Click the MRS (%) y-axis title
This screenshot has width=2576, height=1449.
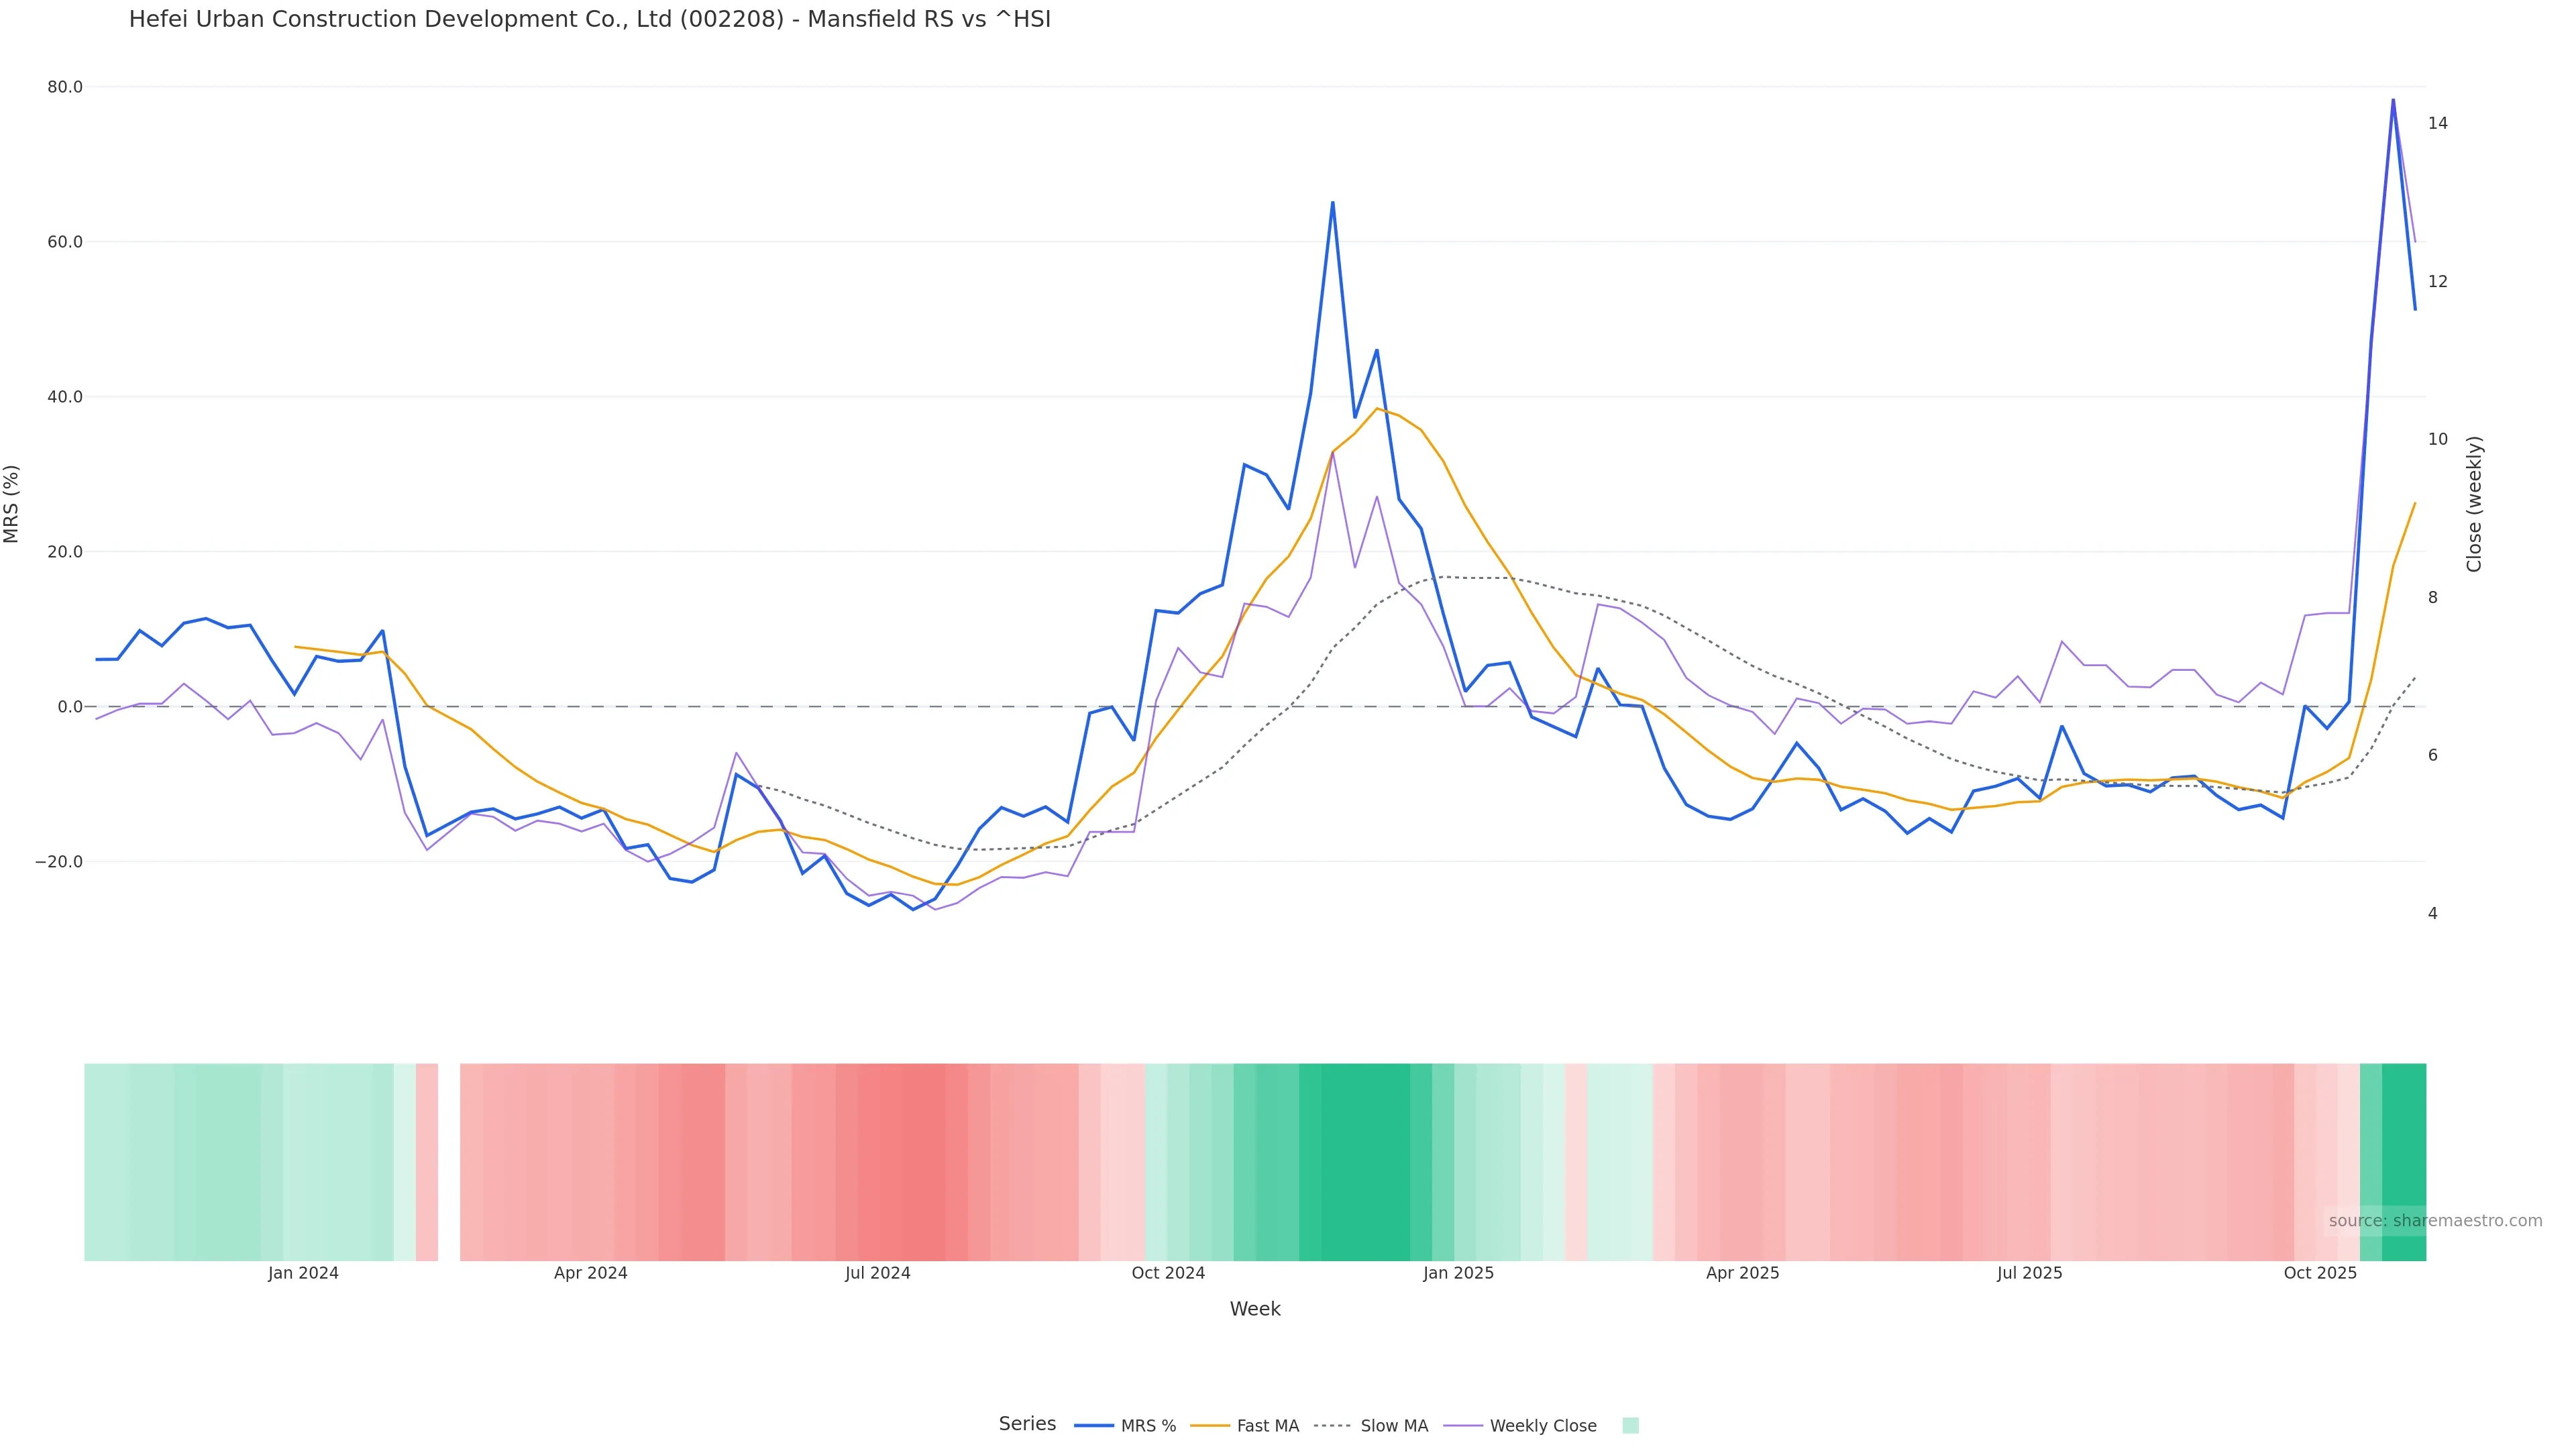[x=12, y=504]
